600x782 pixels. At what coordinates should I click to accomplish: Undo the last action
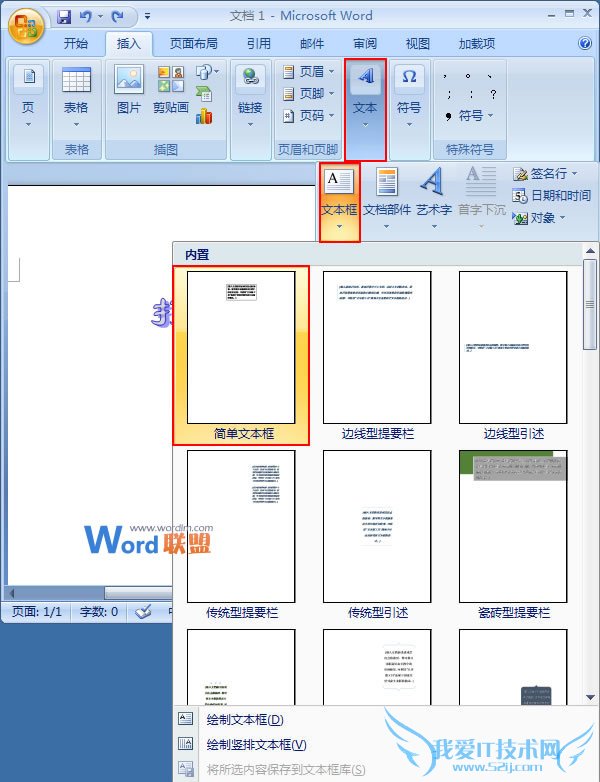tap(86, 17)
